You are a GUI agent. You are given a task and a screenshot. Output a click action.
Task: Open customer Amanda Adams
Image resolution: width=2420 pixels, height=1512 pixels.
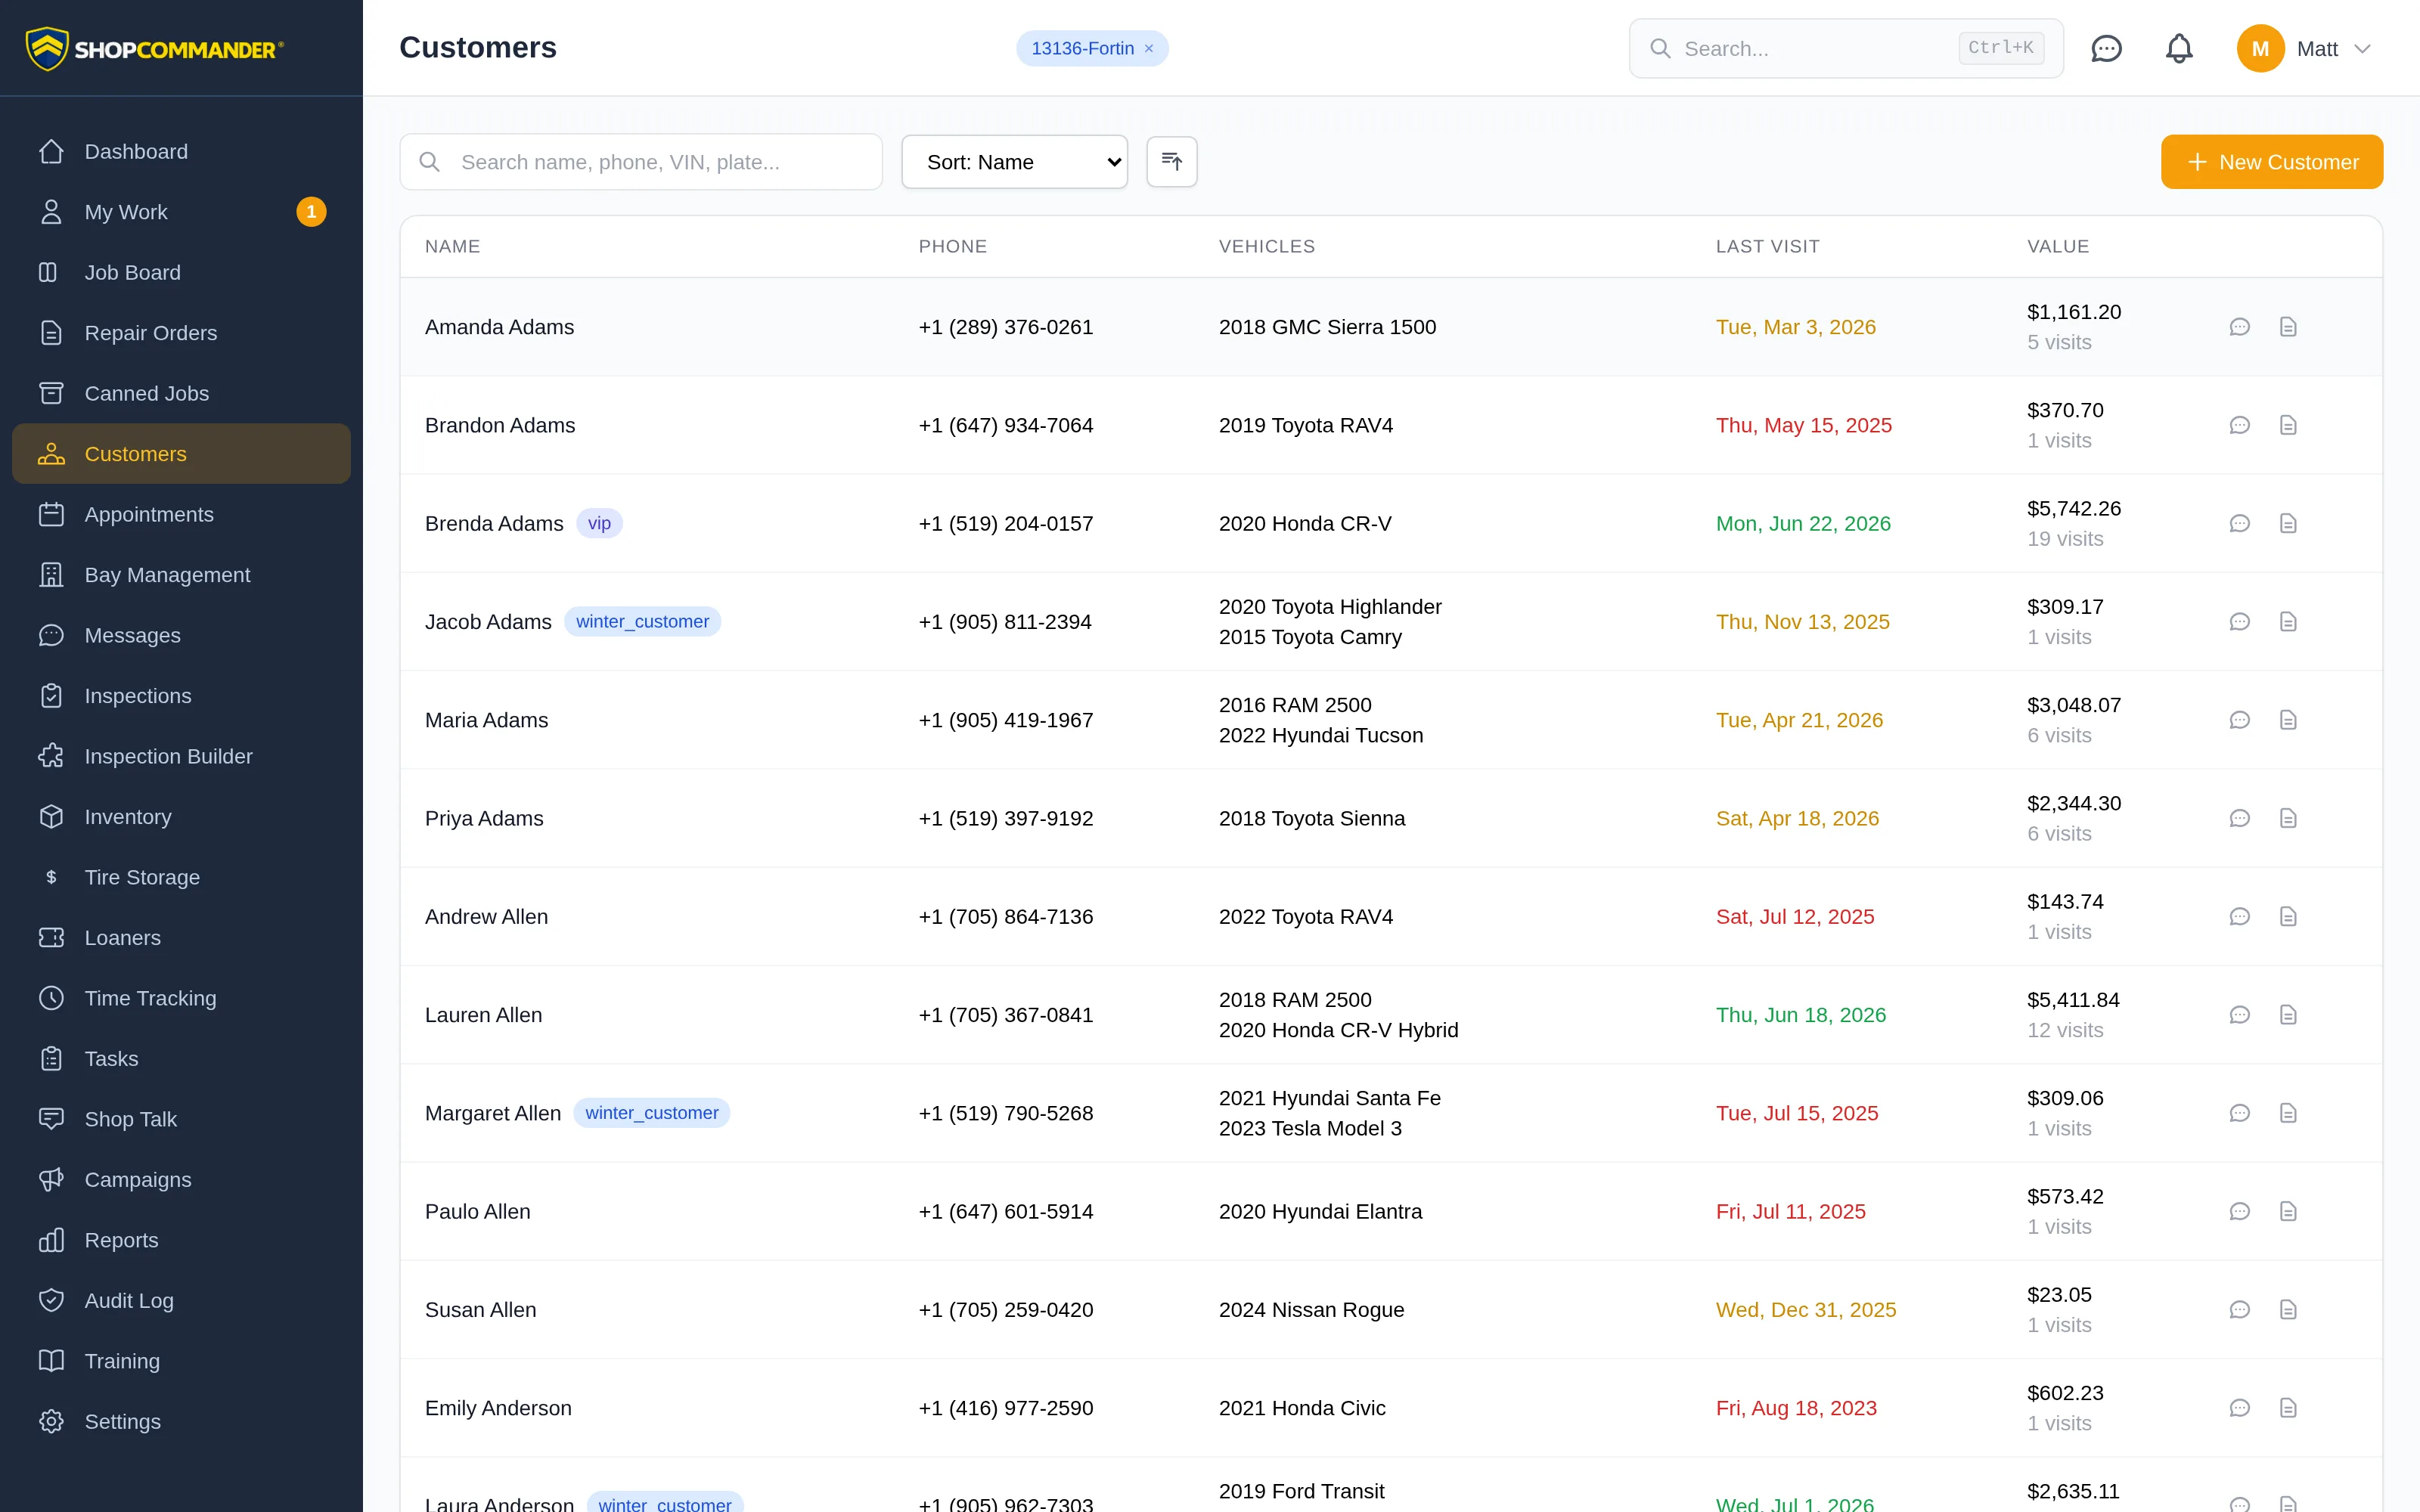pyautogui.click(x=499, y=327)
